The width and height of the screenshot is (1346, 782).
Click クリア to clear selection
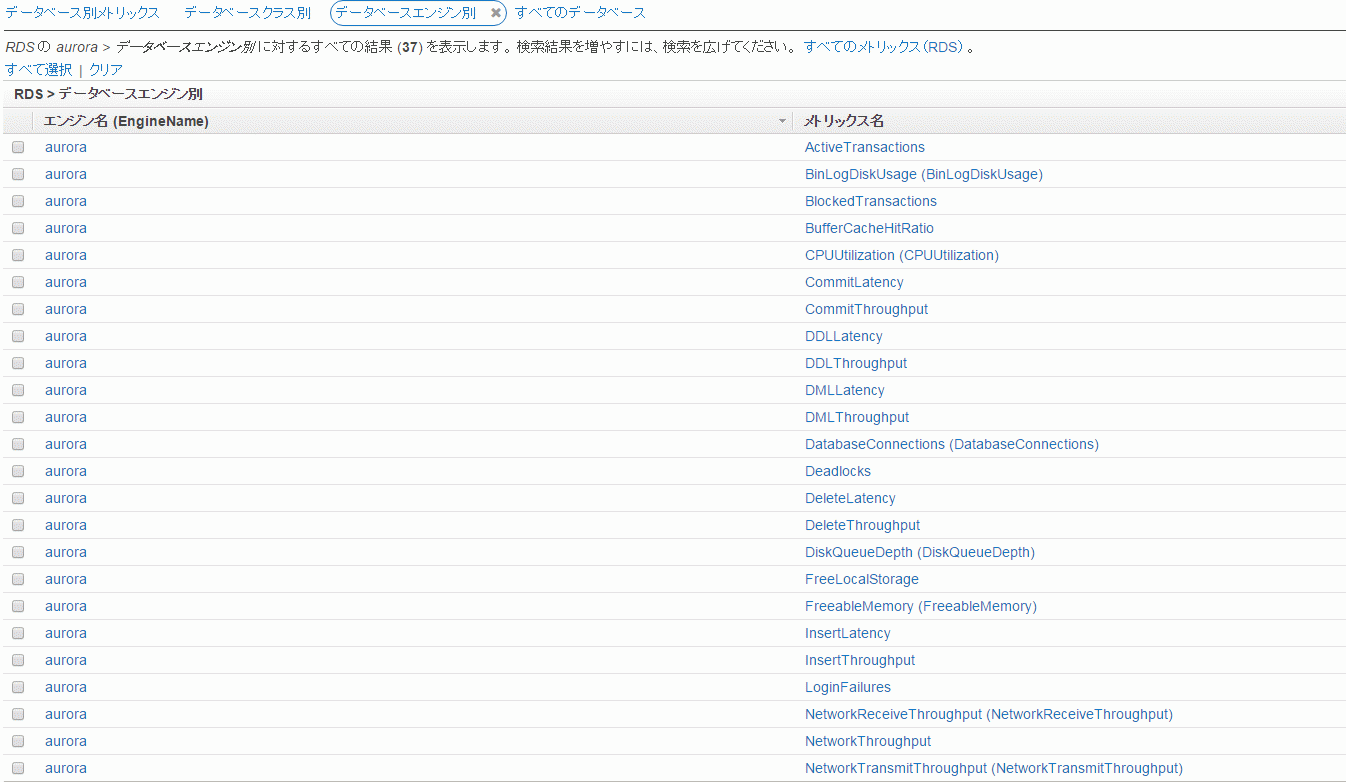tap(106, 69)
